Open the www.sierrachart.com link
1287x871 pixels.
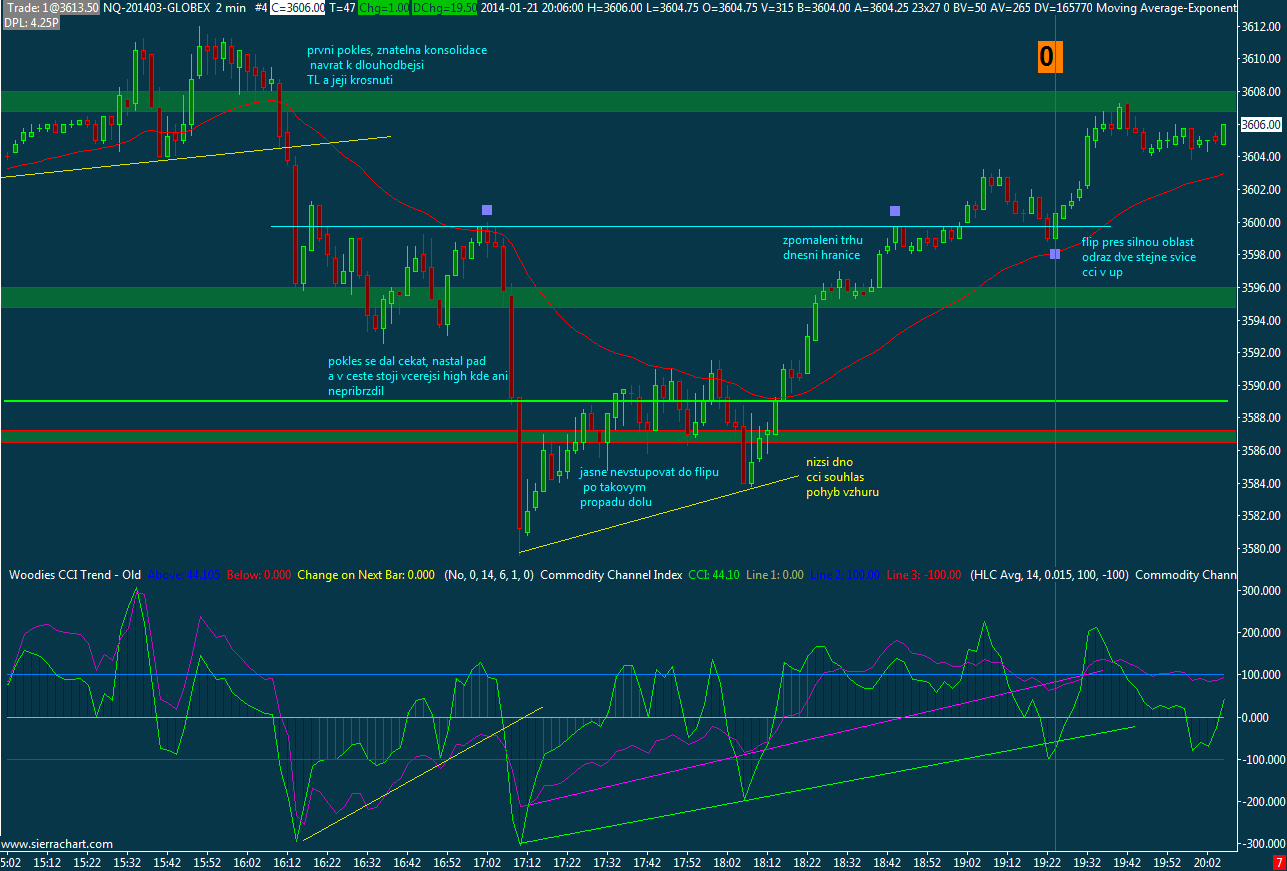[x=58, y=844]
